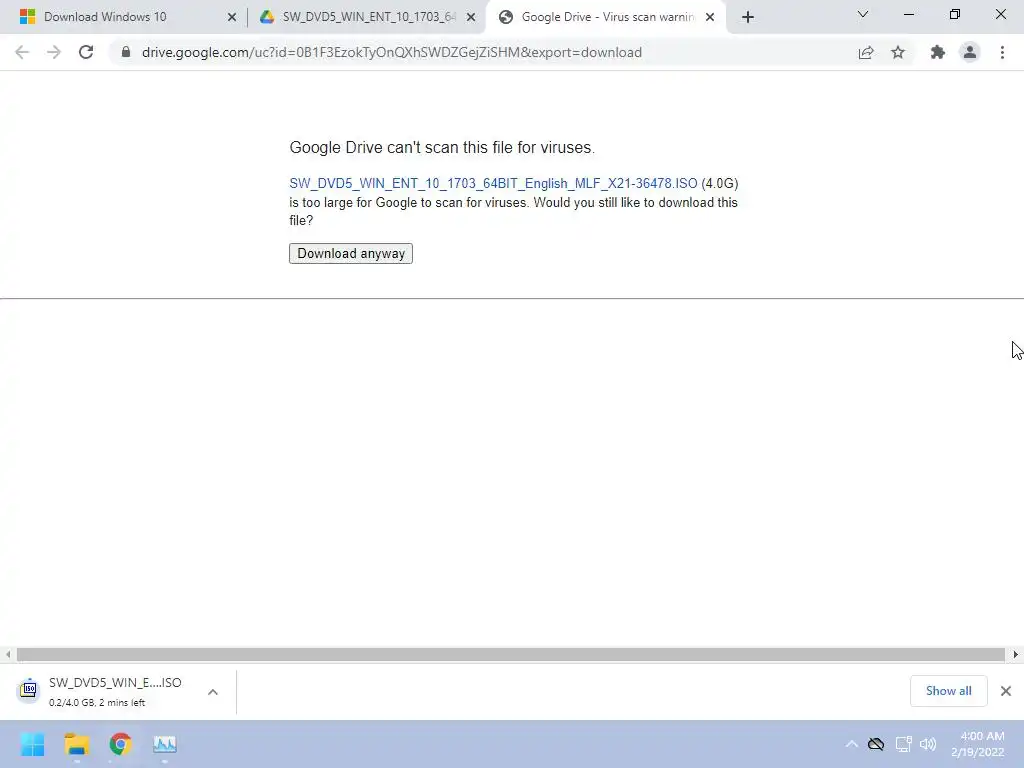Click Show all downloads

[948, 691]
